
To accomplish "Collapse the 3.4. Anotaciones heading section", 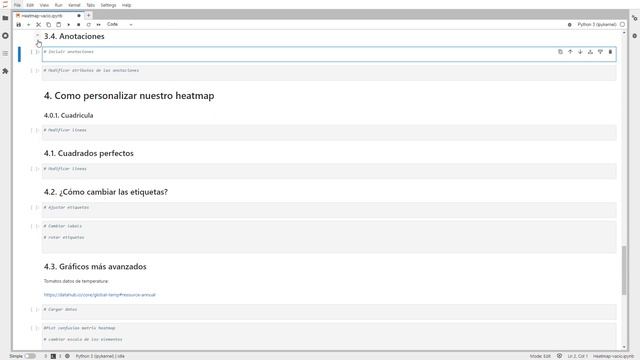I will coord(38,36).
